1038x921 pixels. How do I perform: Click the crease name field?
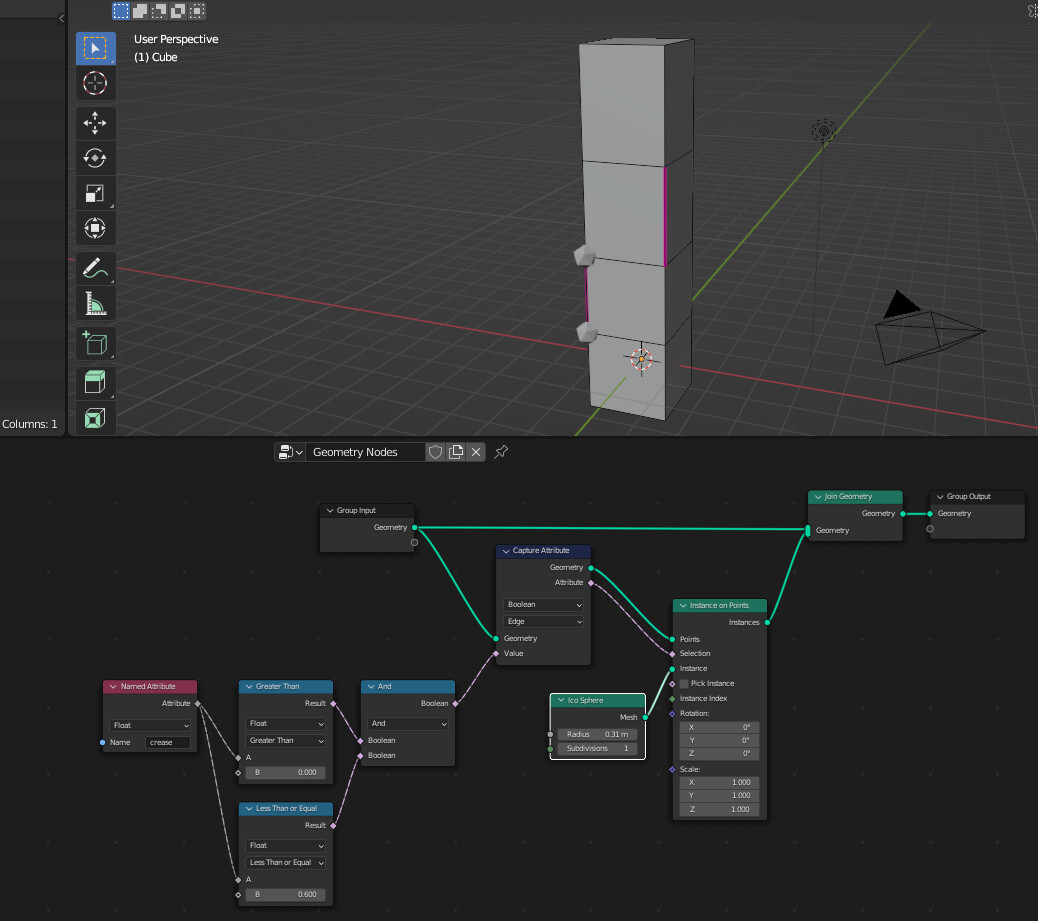(x=168, y=743)
